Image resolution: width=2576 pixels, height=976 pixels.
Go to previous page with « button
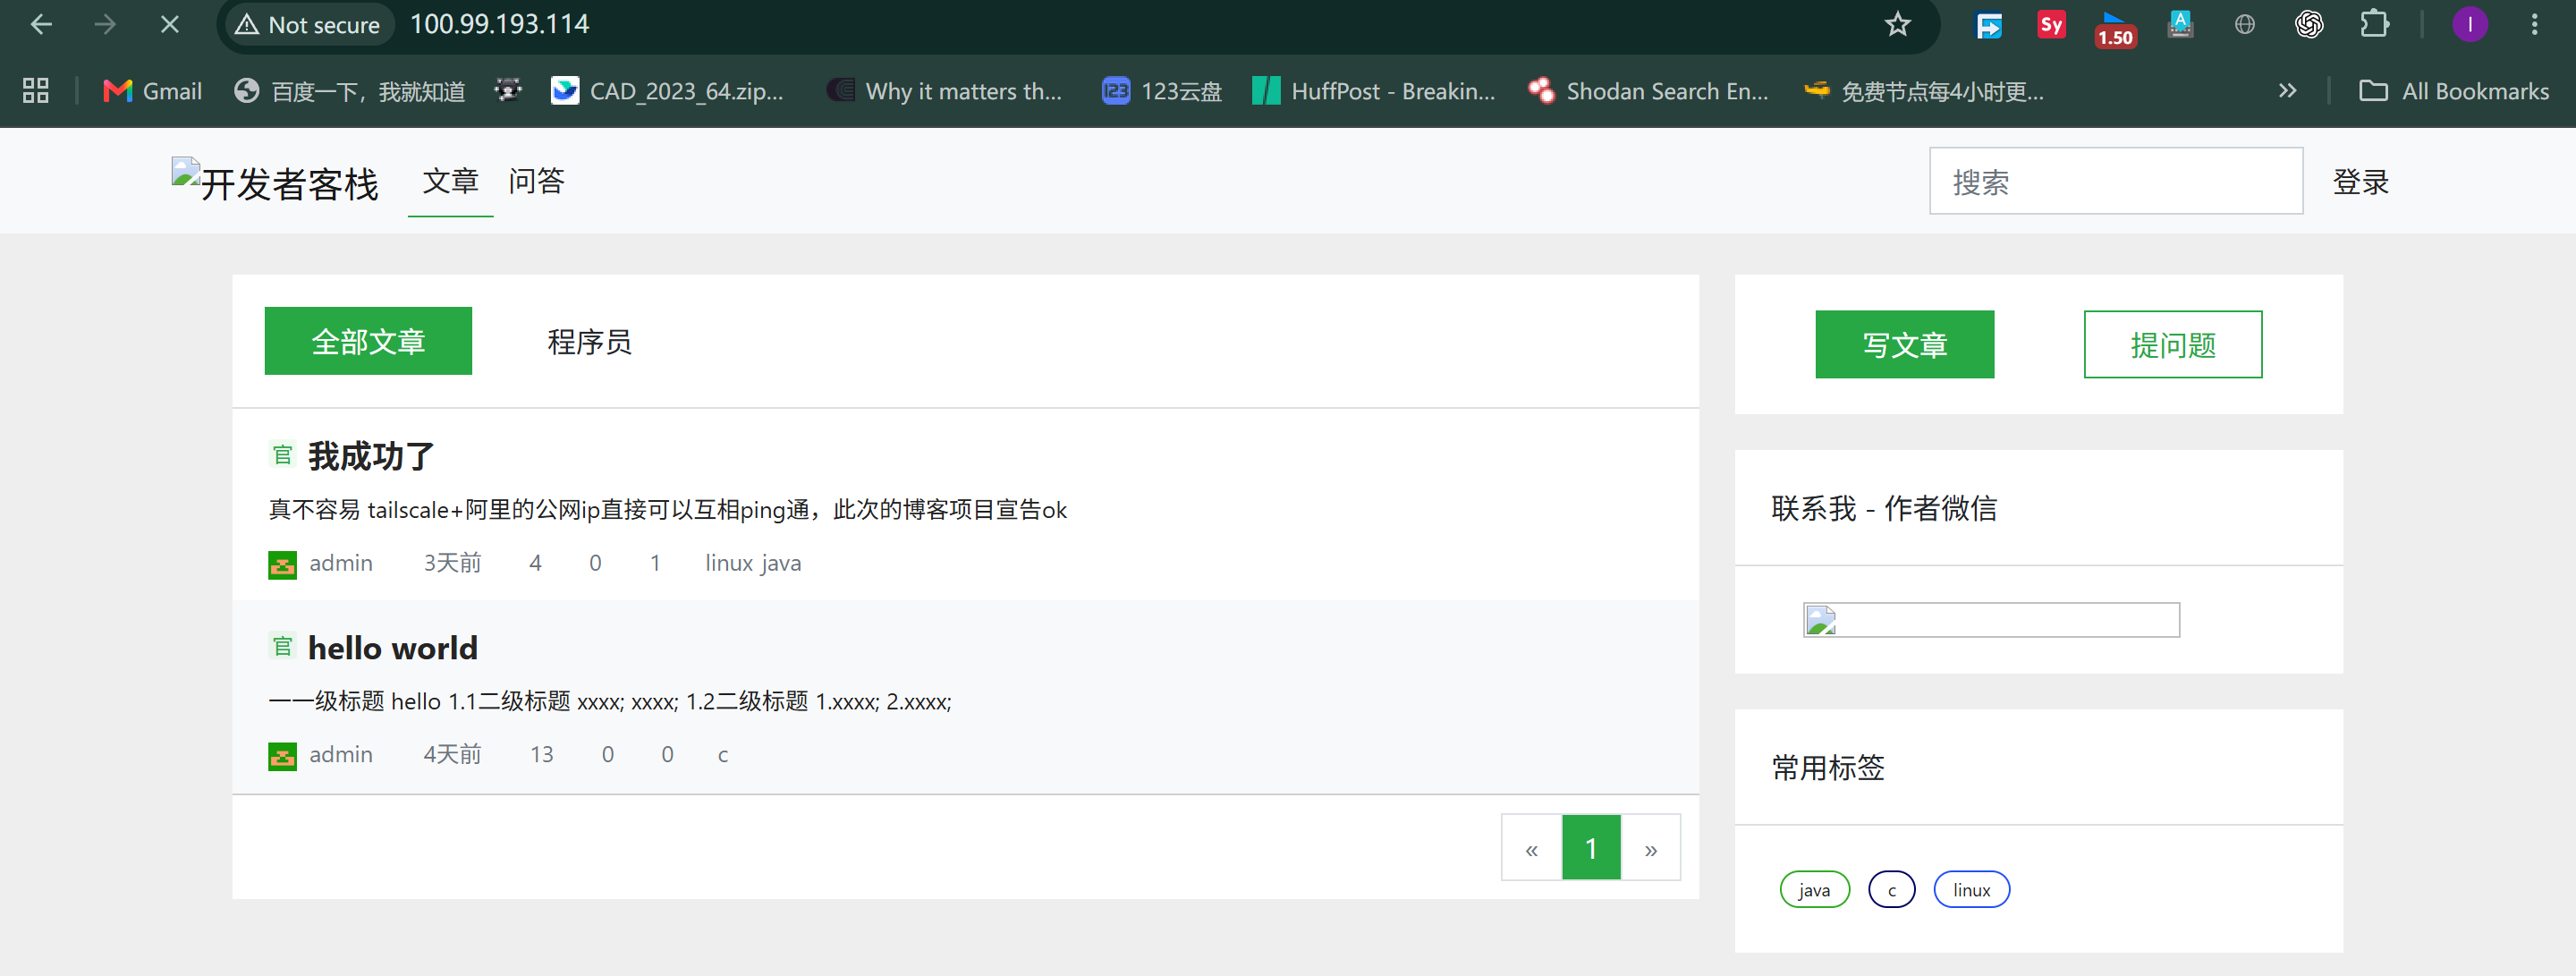click(1531, 848)
